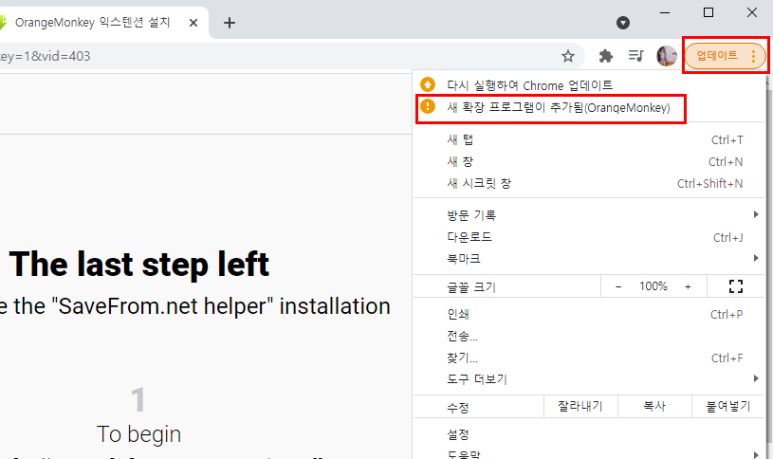Open 새 시크릿 창
Screen dimensions: 773x459
[x=589, y=183]
